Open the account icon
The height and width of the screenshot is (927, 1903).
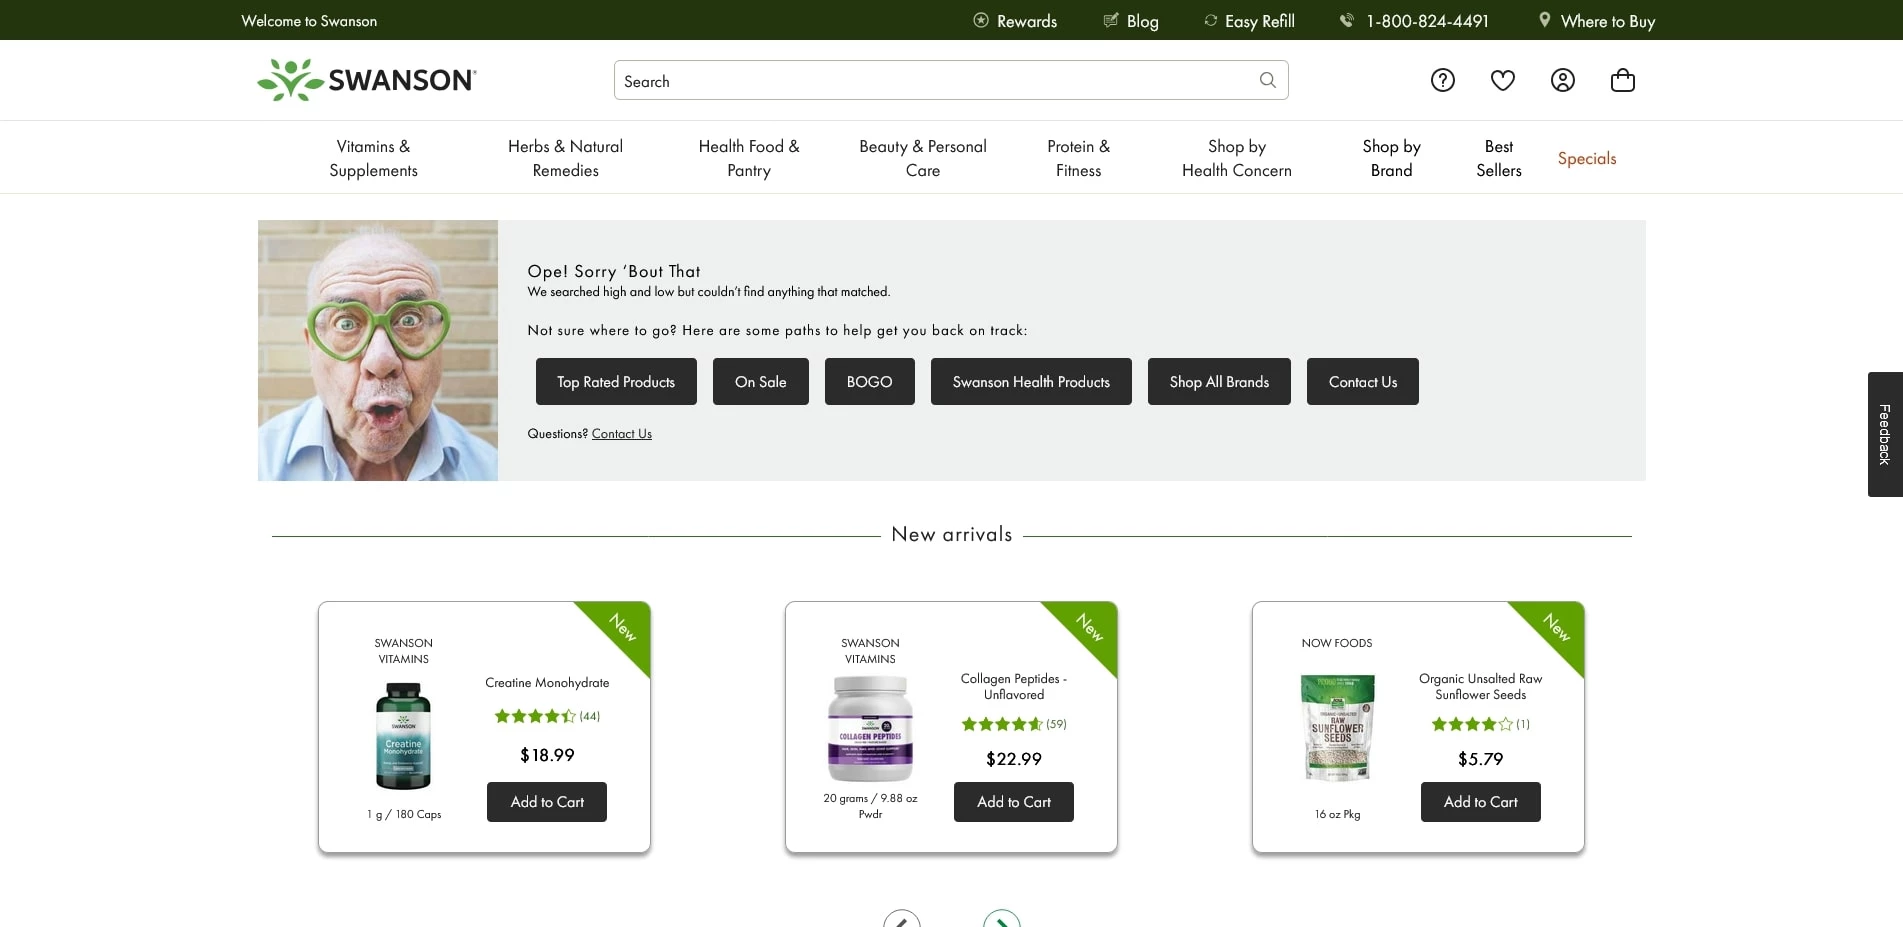coord(1562,80)
